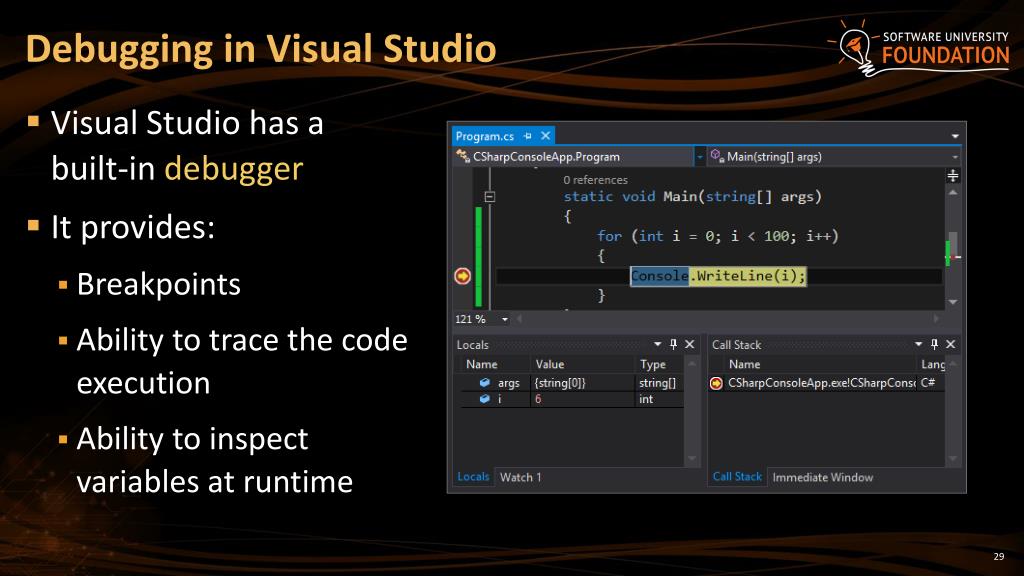Viewport: 1024px width, 576px height.
Task: Click the editor split window icon
Action: coord(953,176)
